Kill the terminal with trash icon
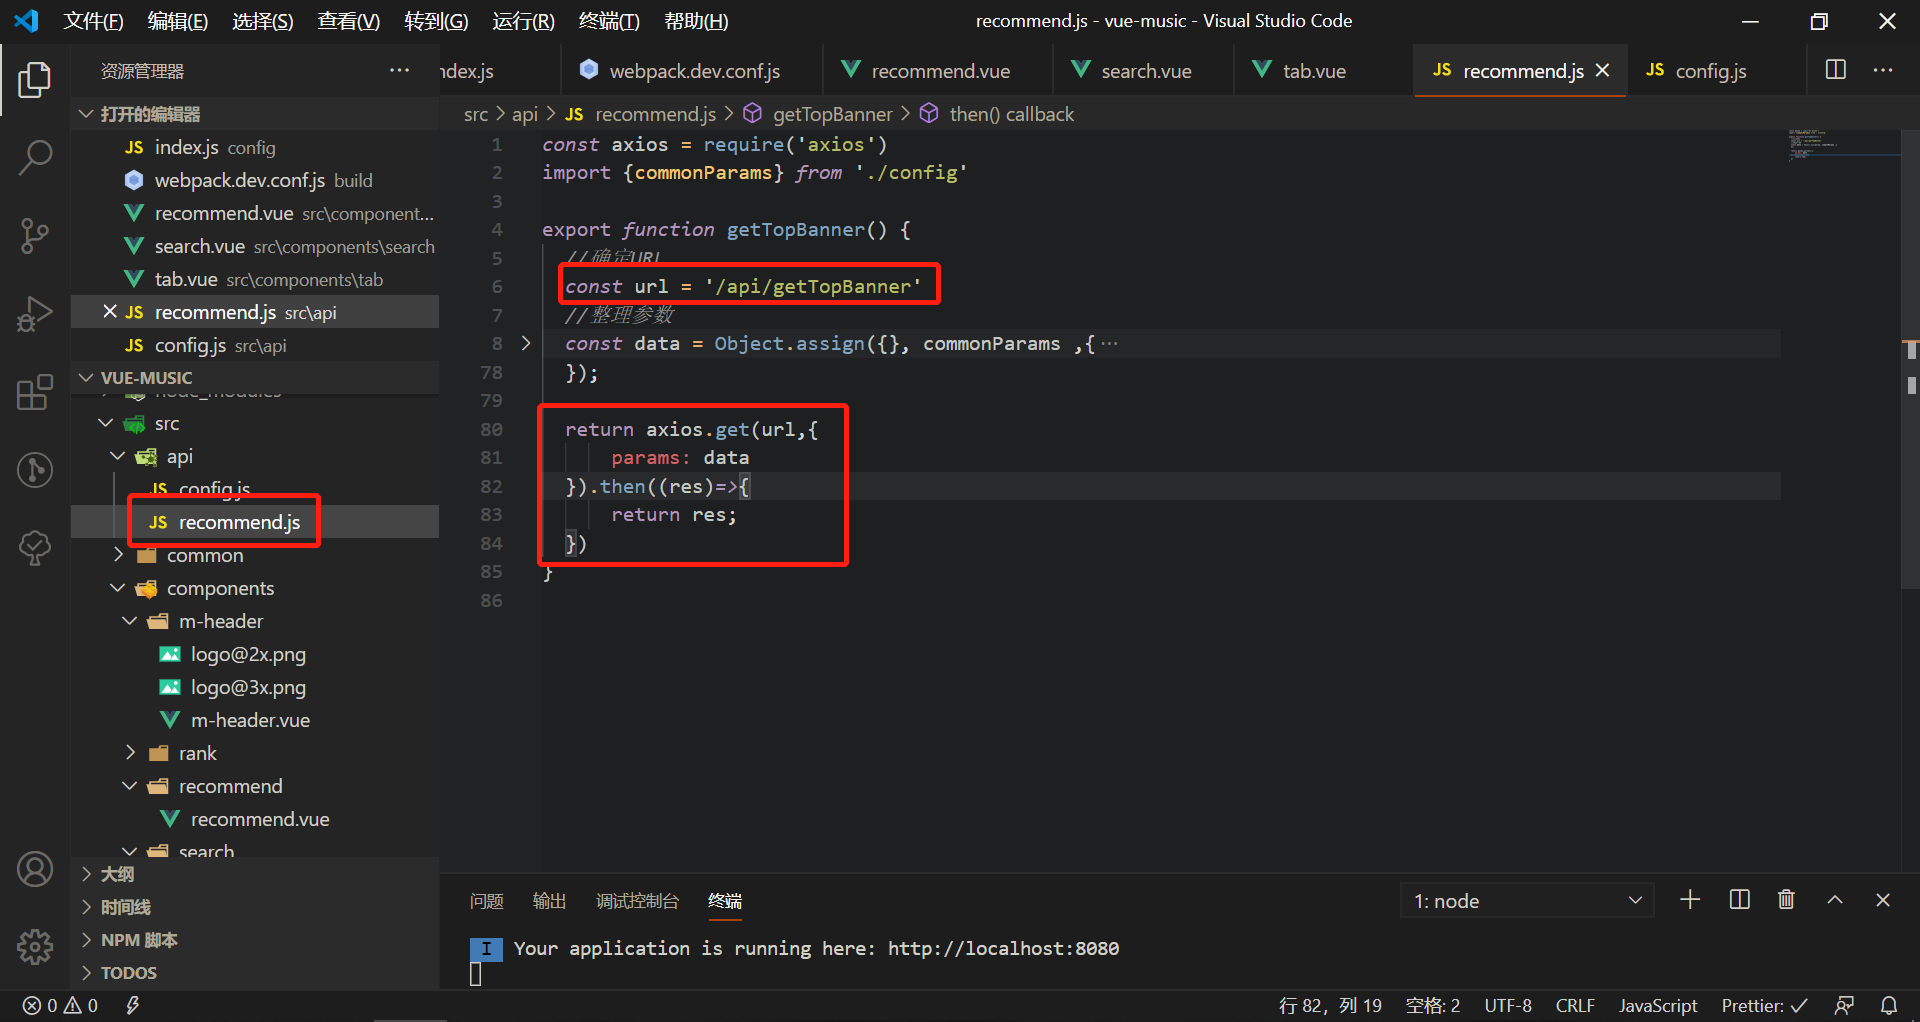 pyautogui.click(x=1786, y=900)
